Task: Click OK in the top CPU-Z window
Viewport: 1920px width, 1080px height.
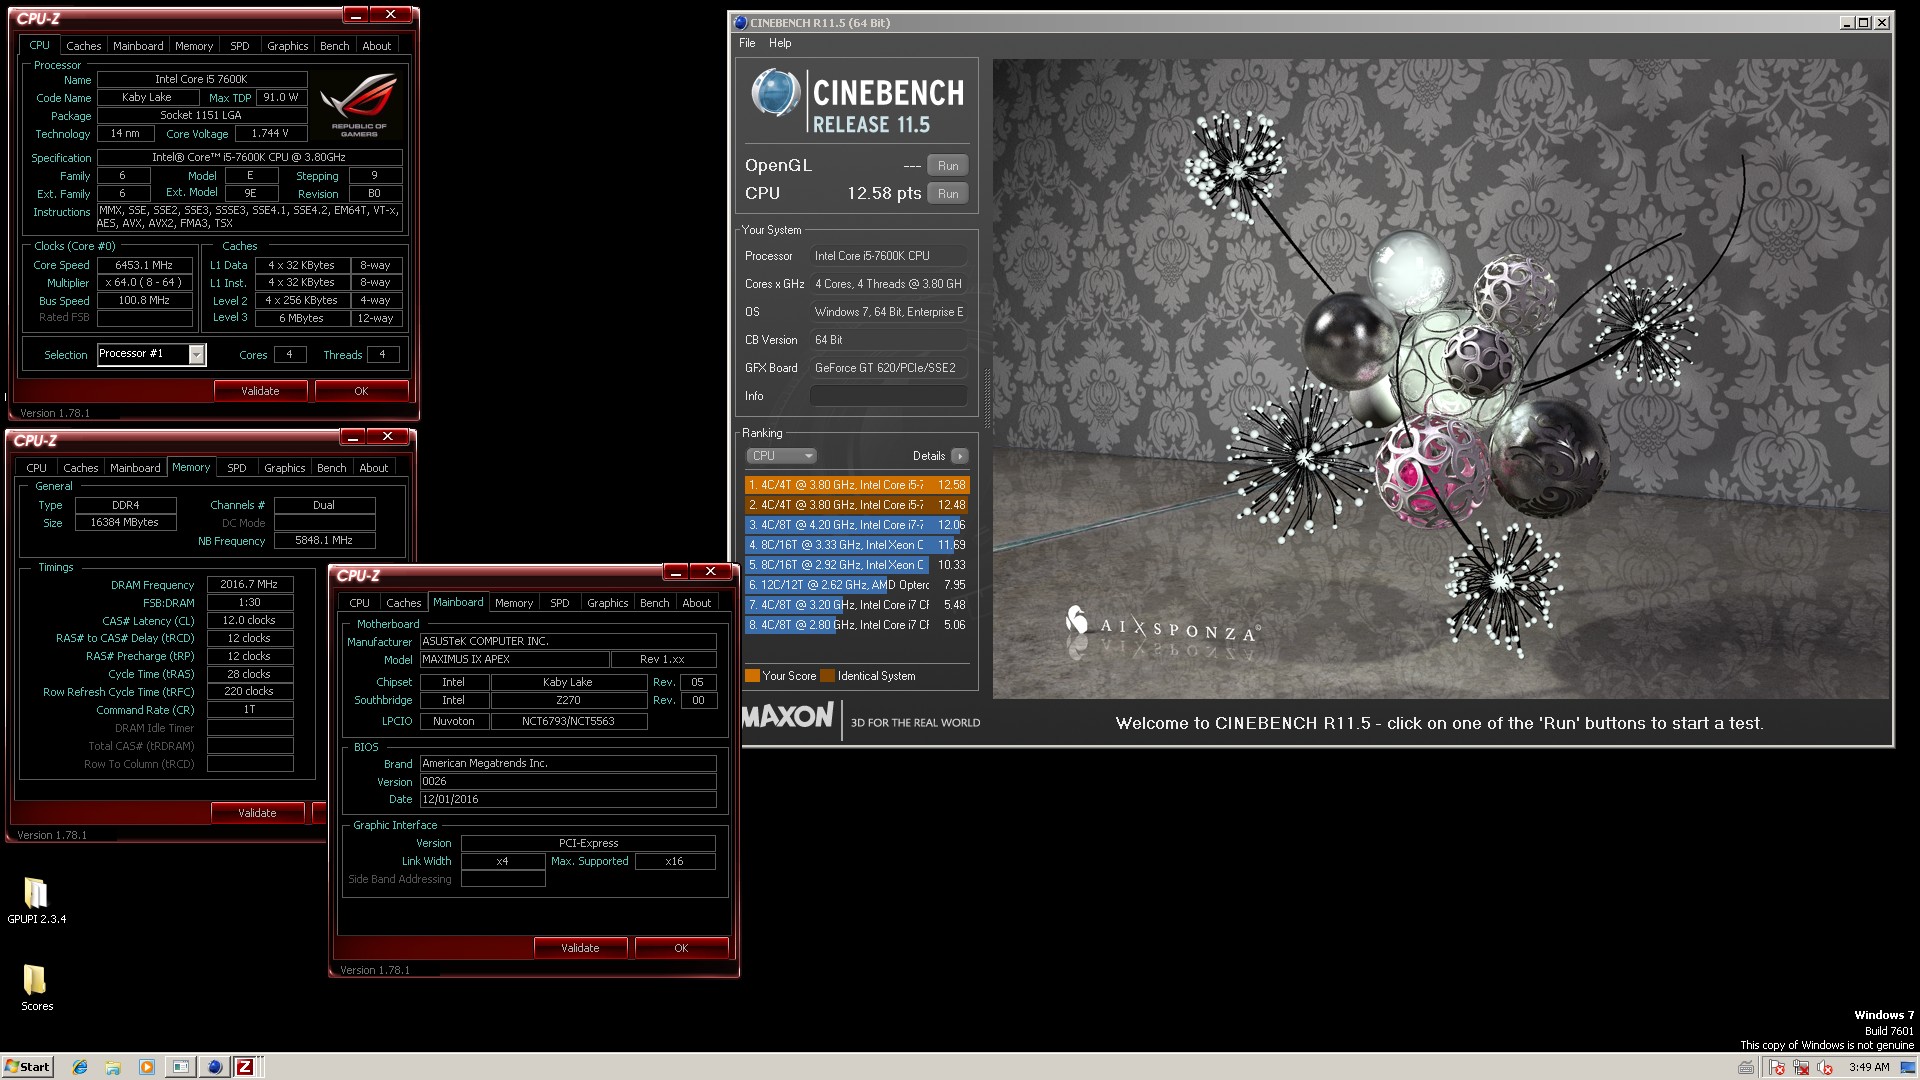Action: pyautogui.click(x=361, y=391)
